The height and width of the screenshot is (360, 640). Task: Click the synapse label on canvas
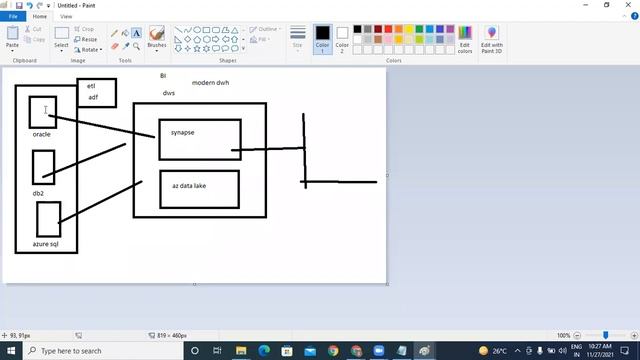(x=182, y=133)
